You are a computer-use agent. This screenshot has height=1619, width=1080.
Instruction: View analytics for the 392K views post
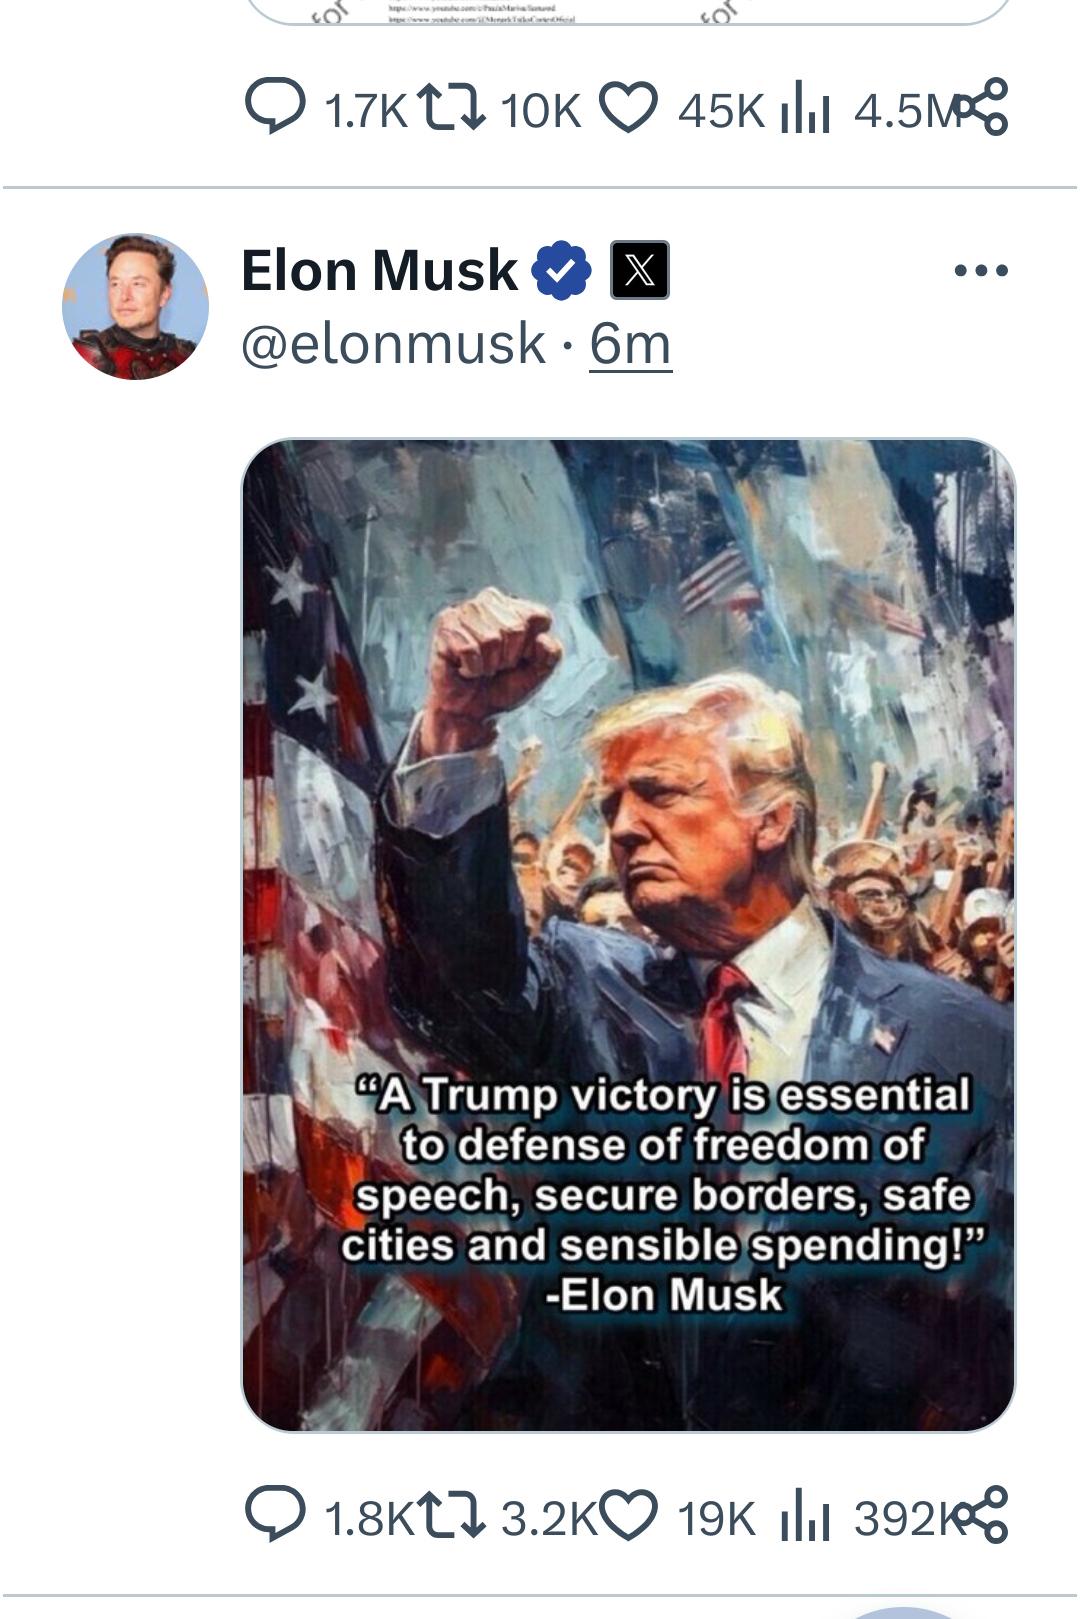pyautogui.click(x=805, y=1515)
